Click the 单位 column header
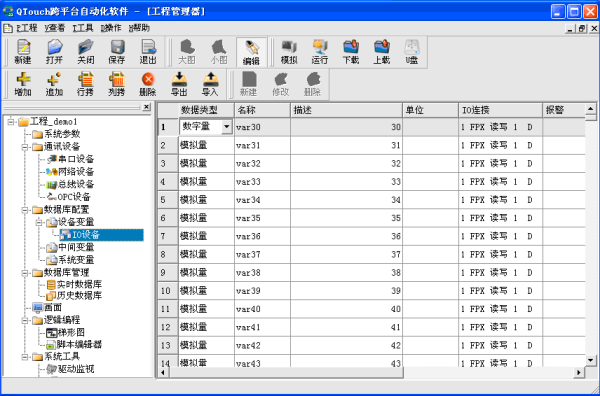The width and height of the screenshot is (600, 396). point(430,110)
